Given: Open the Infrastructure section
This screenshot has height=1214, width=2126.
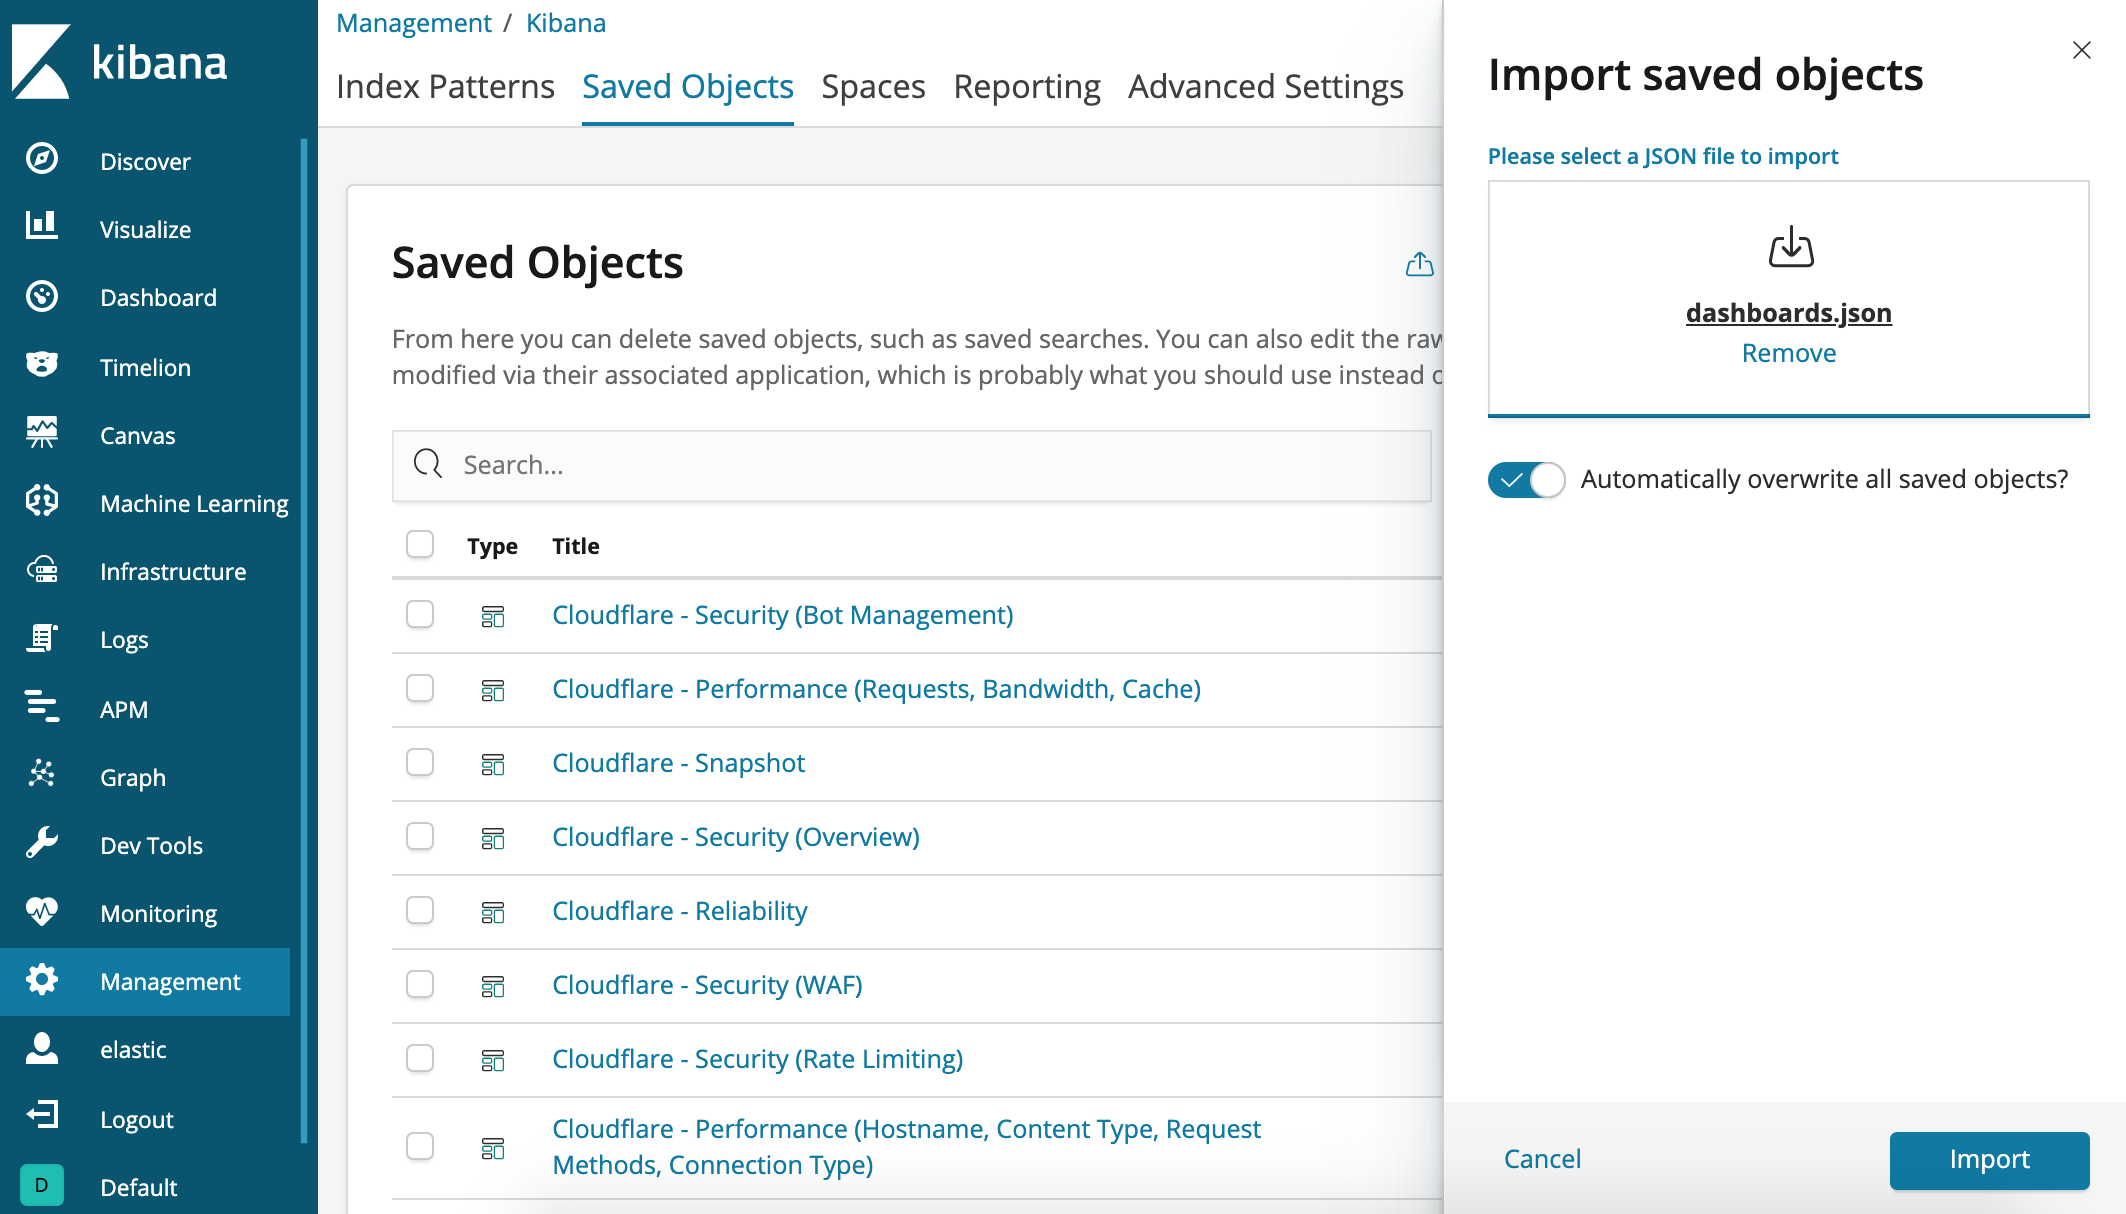Looking at the screenshot, I should point(42,570).
